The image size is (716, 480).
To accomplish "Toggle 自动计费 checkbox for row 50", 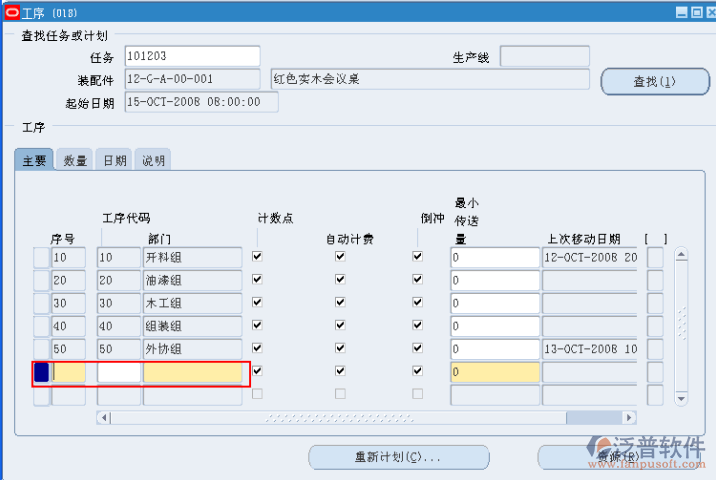I will coord(340,348).
